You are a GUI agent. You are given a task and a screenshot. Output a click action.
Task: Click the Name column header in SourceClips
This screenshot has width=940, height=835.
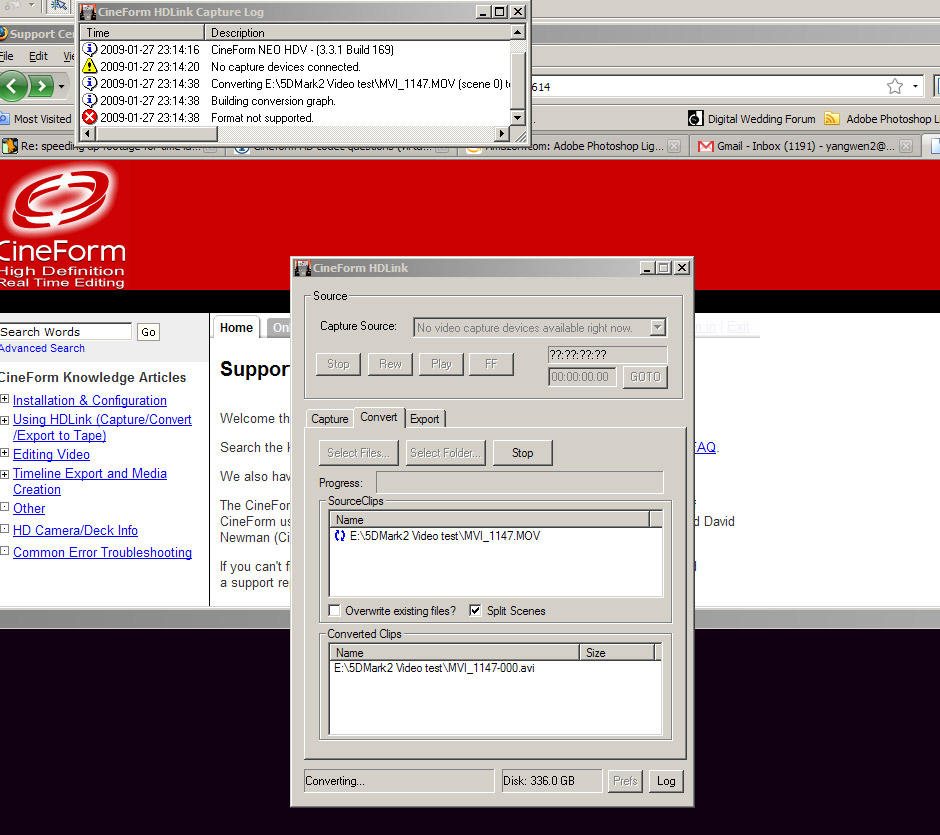[x=490, y=520]
